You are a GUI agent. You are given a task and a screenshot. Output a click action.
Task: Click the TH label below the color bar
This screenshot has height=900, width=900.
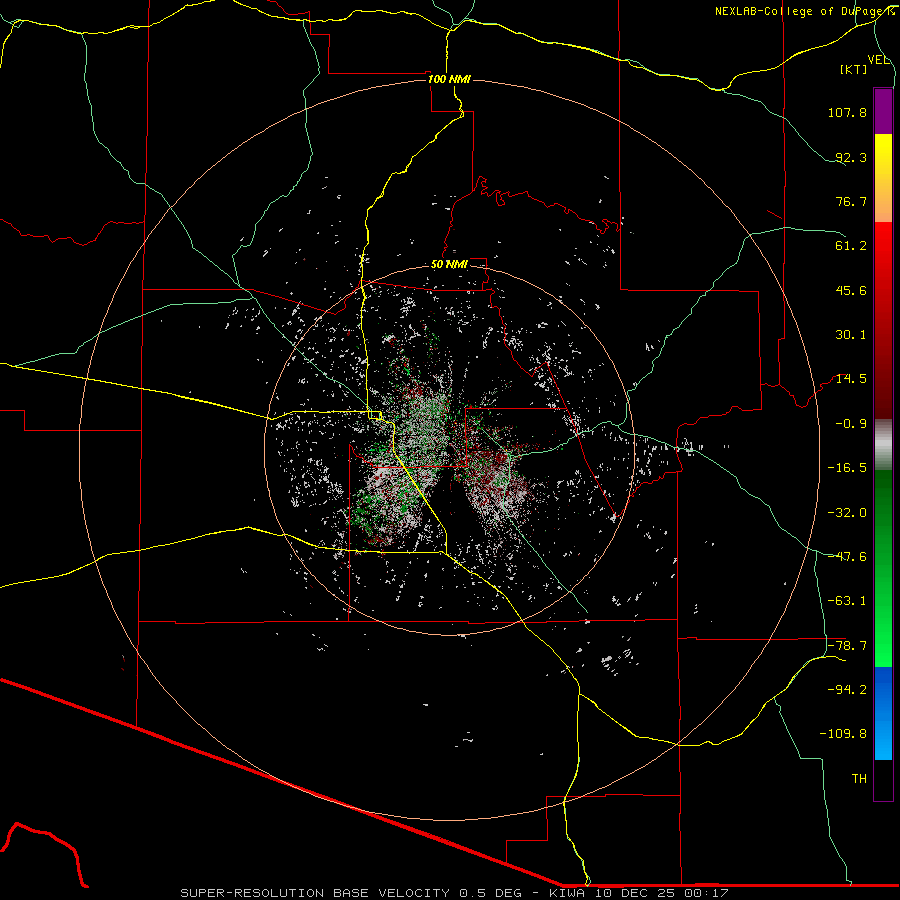(x=859, y=779)
